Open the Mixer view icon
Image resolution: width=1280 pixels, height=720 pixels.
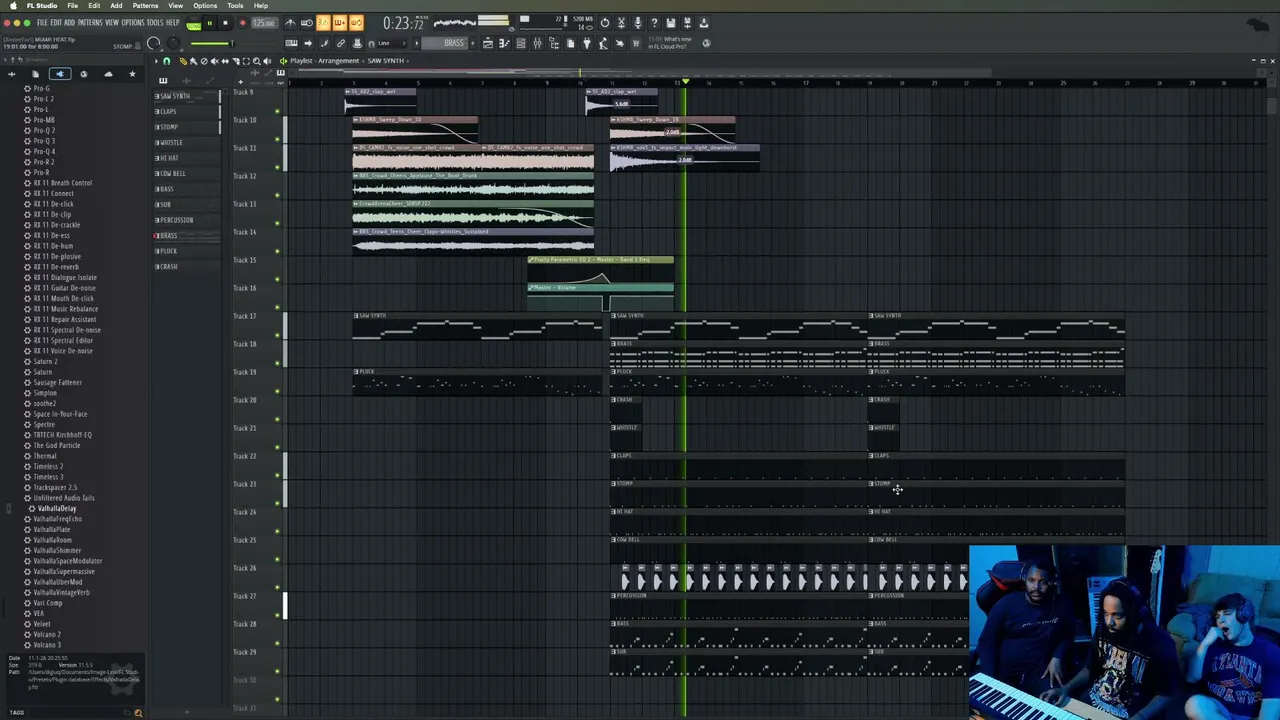[x=537, y=43]
